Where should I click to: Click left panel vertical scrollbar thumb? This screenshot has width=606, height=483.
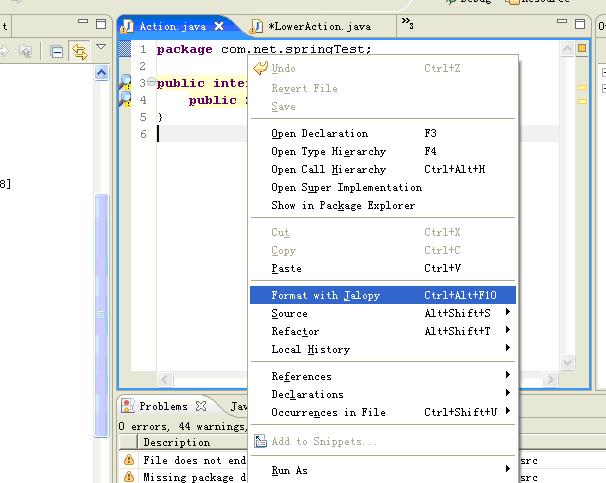pos(101,315)
